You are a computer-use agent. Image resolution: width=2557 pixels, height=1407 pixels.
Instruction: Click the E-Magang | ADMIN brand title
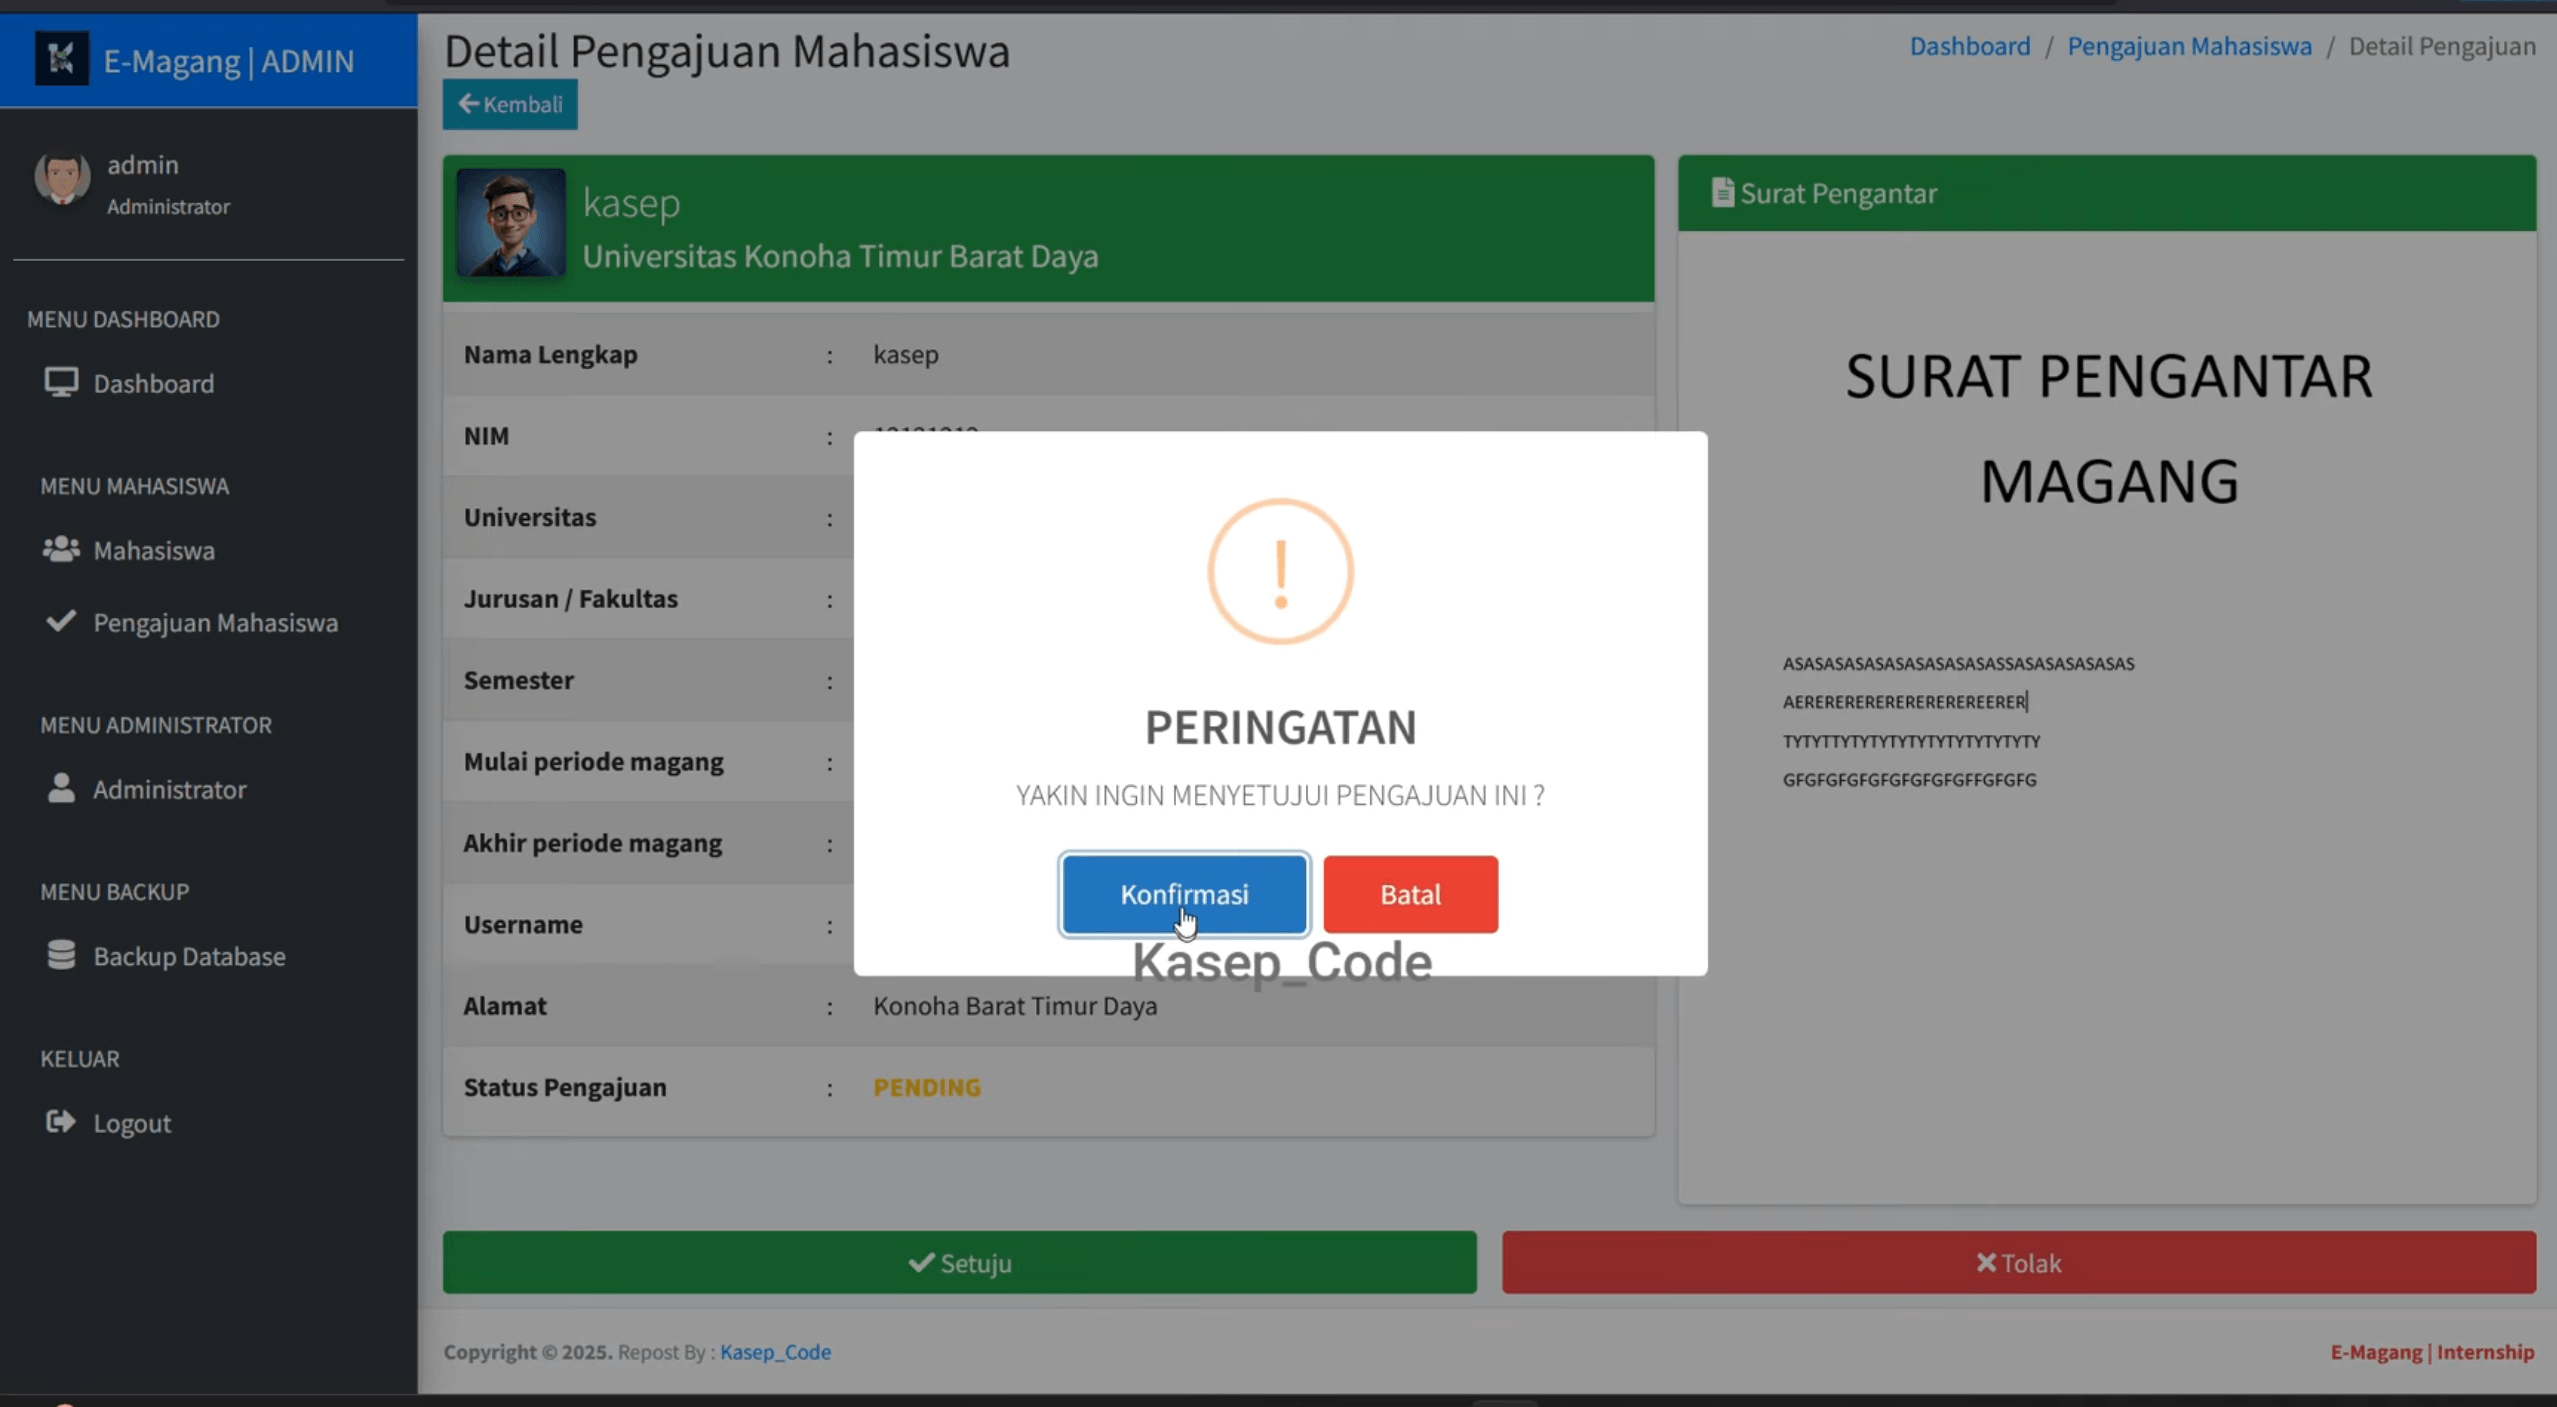[229, 61]
